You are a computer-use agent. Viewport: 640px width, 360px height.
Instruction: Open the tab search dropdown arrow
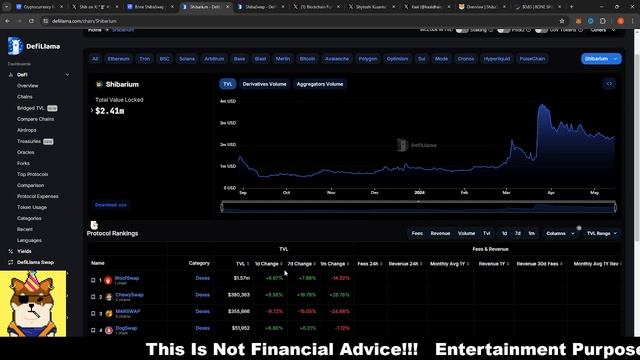(x=6, y=7)
